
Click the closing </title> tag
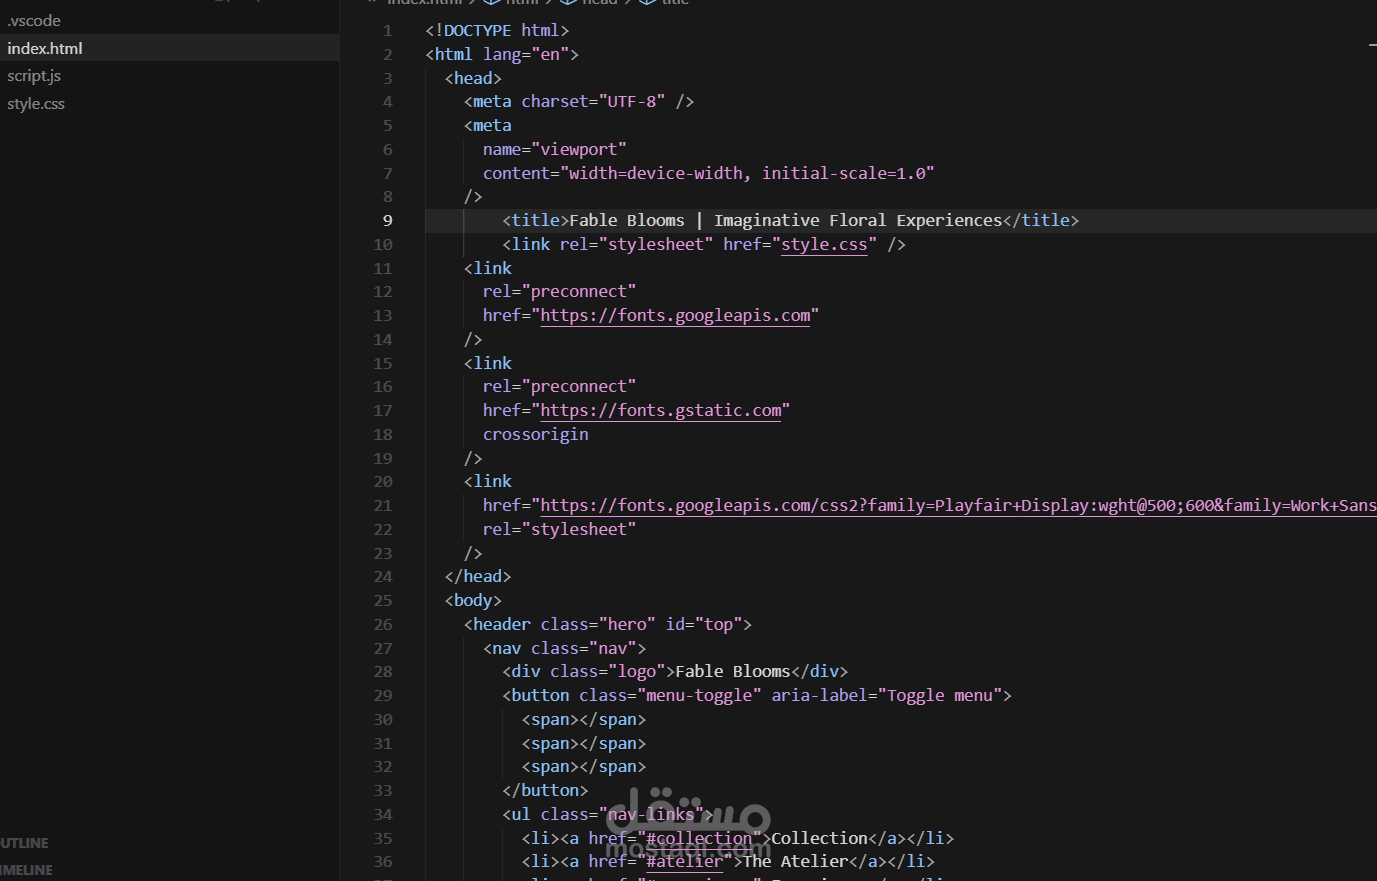1040,220
